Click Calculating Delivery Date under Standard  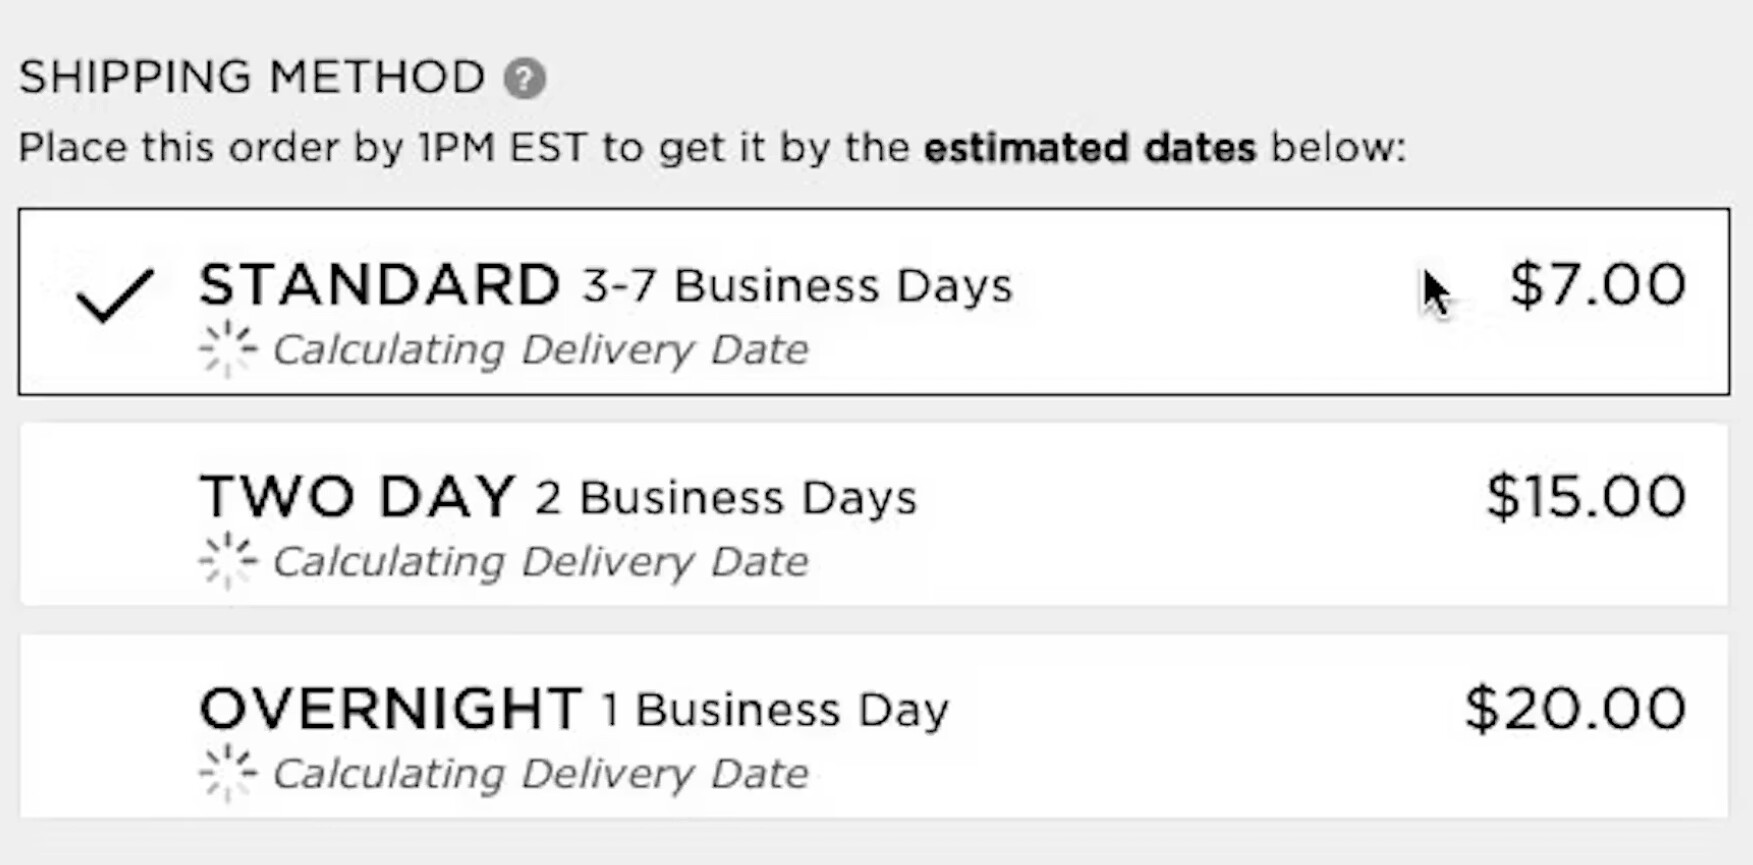point(540,350)
